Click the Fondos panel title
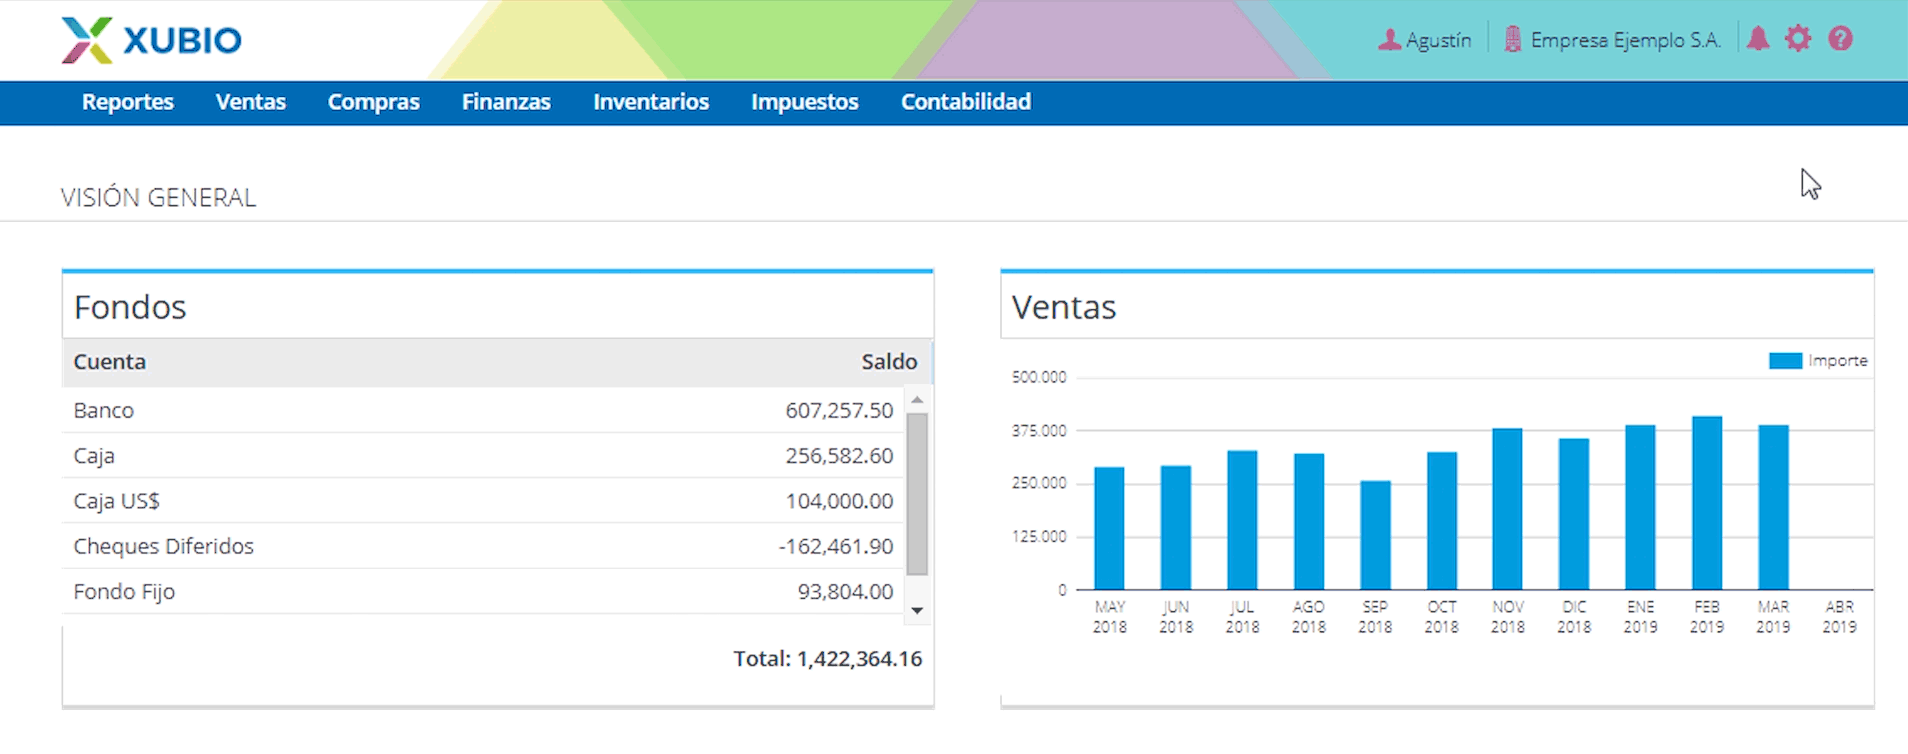 (x=130, y=307)
